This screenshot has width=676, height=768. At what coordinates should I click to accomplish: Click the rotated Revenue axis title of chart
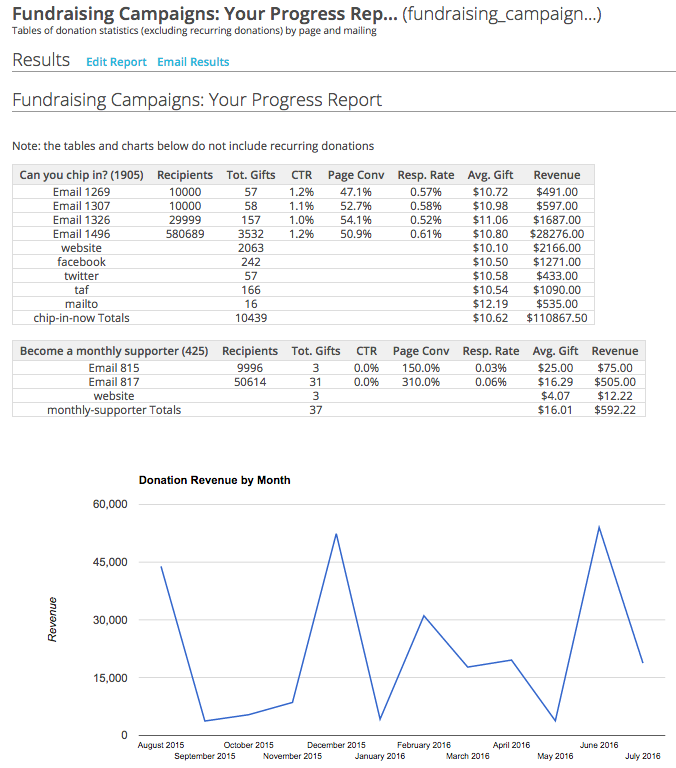click(x=52, y=620)
